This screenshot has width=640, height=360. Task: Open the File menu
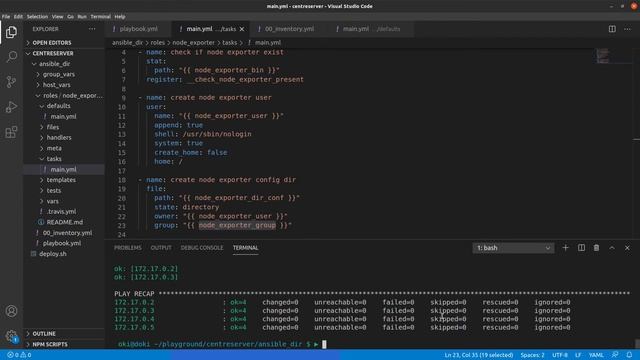click(6, 17)
